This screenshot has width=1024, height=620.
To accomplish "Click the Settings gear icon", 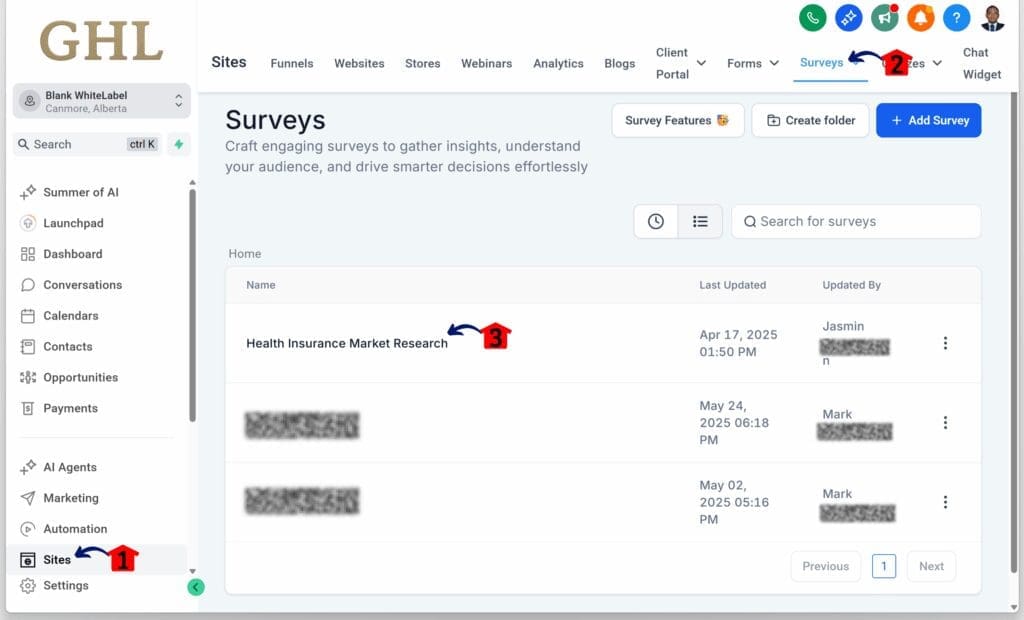I will [x=27, y=585].
